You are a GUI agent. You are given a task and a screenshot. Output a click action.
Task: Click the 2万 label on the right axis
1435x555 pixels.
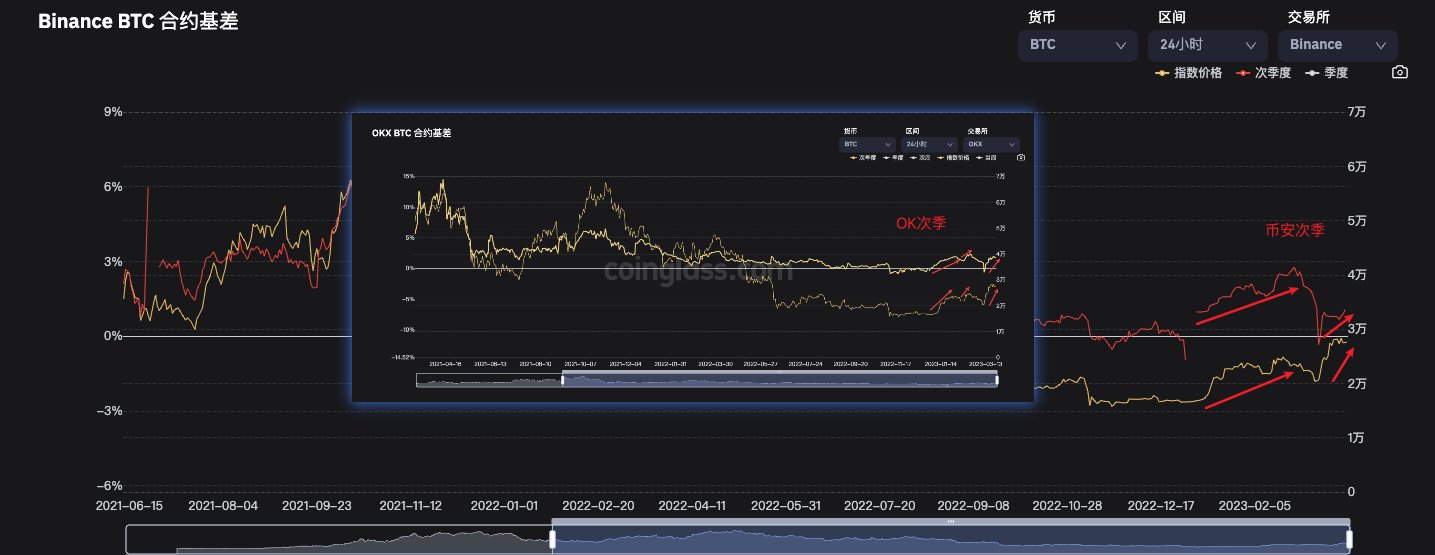click(1357, 383)
